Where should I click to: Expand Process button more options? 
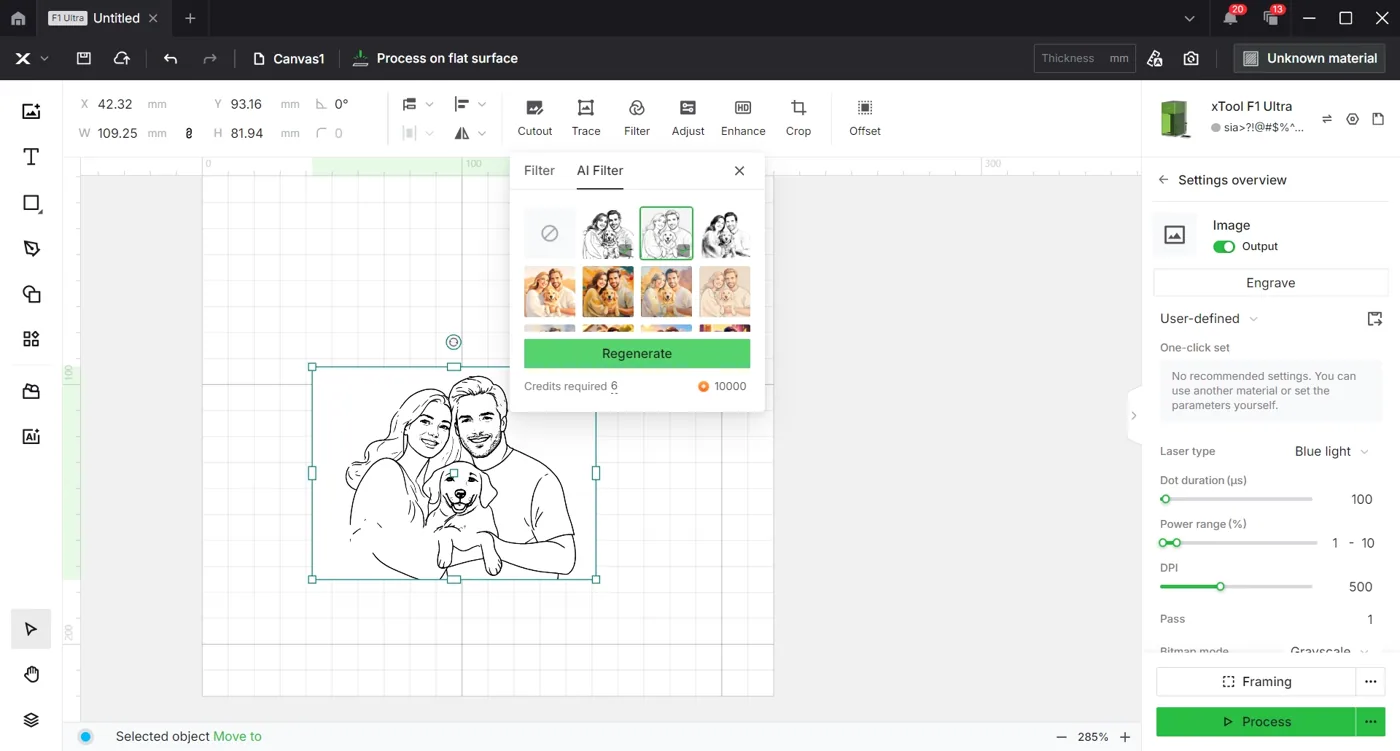point(1371,722)
